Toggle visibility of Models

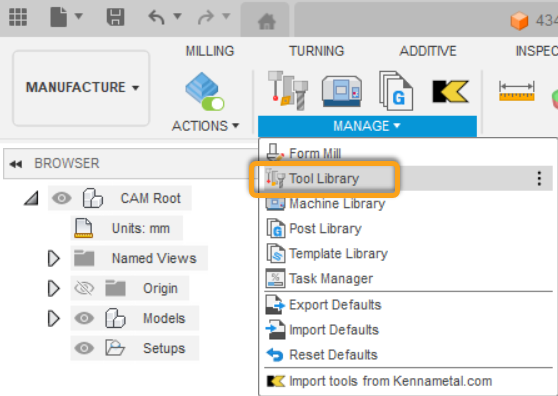click(x=84, y=318)
